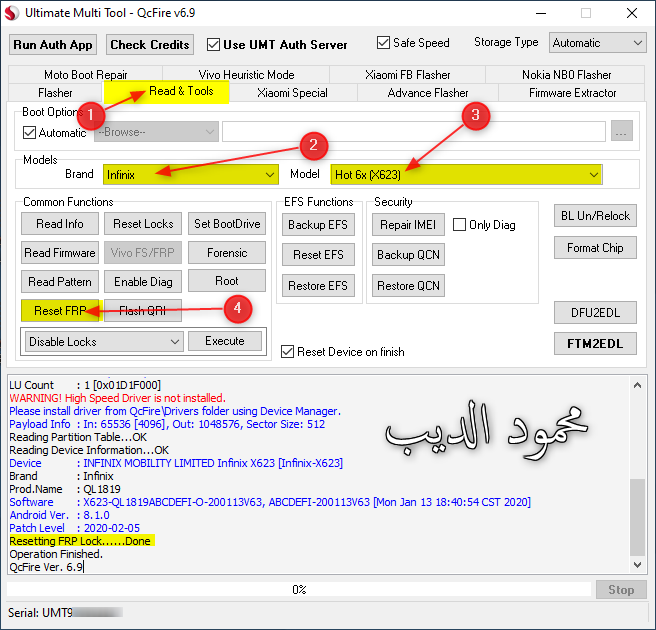This screenshot has width=656, height=630.
Task: Click the Read Pattern button
Action: (x=60, y=282)
